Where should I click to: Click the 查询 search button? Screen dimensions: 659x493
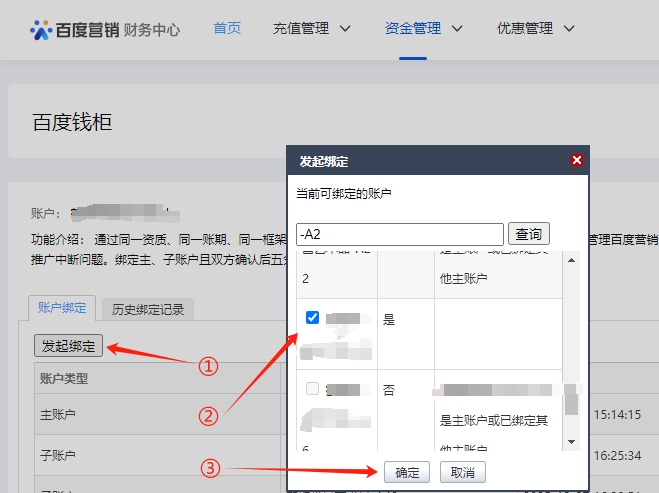[x=528, y=234]
